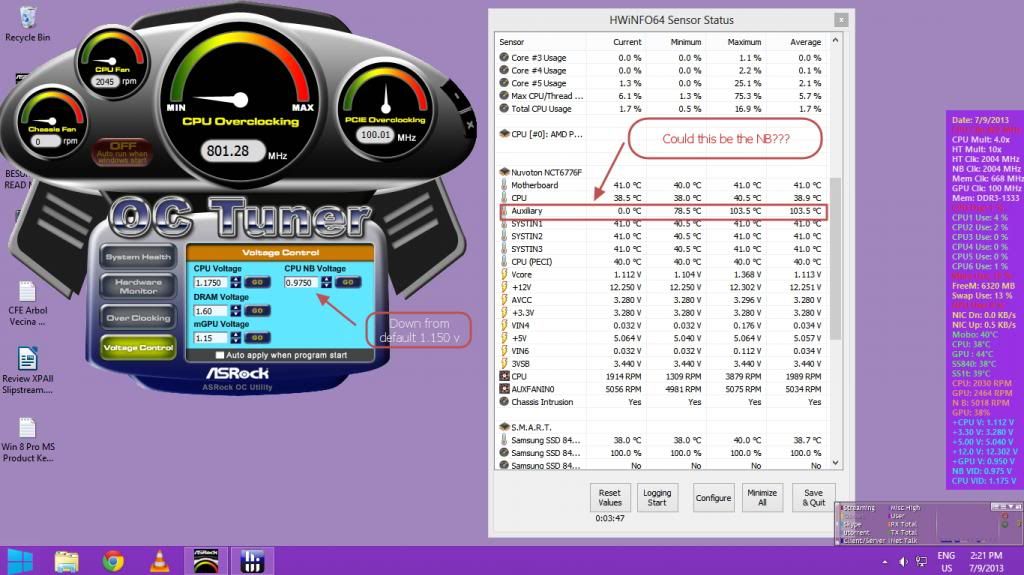Select ASRock OC Tuner taskbar icon
Screen dimensions: 1024x575
pyautogui.click(x=206, y=560)
